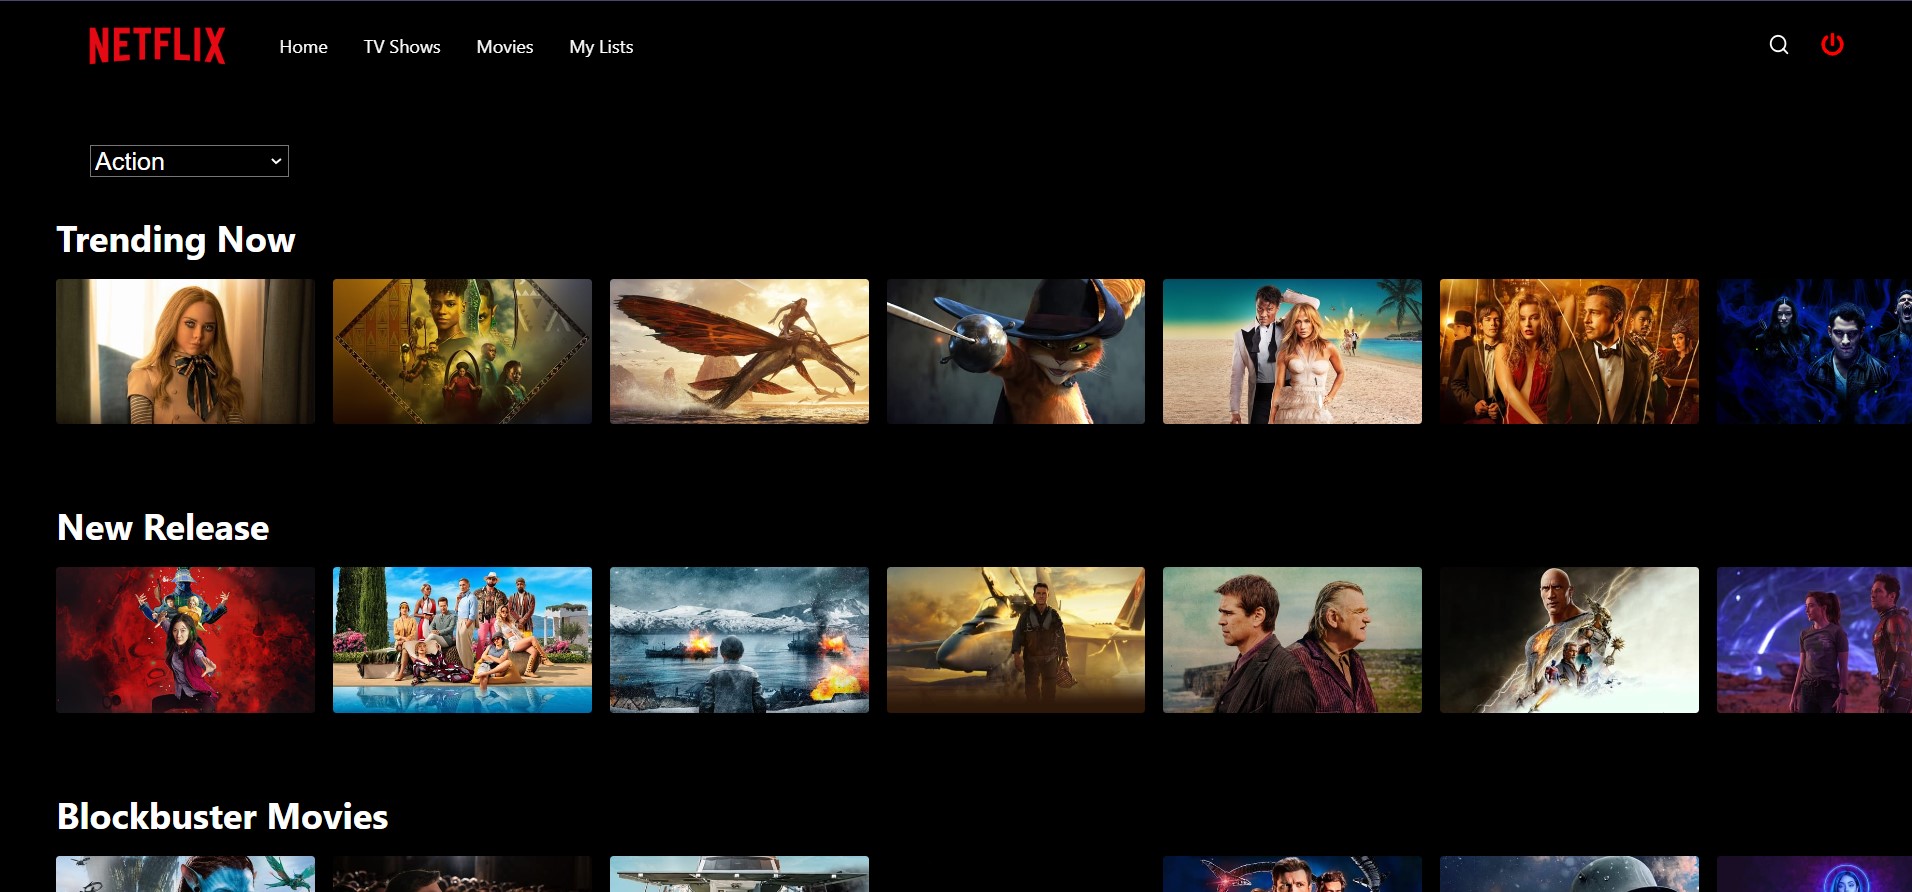1912x892 pixels.
Task: Go to Home in the navigation
Action: click(x=303, y=47)
